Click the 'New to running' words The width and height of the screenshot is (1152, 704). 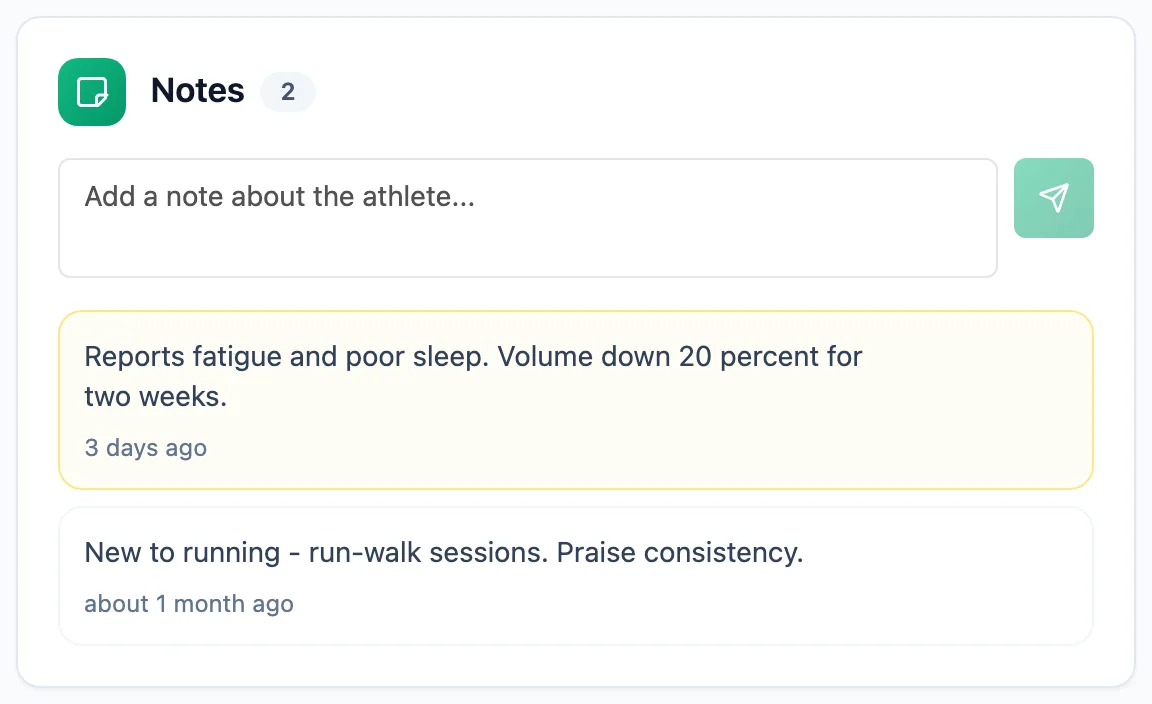182,553
